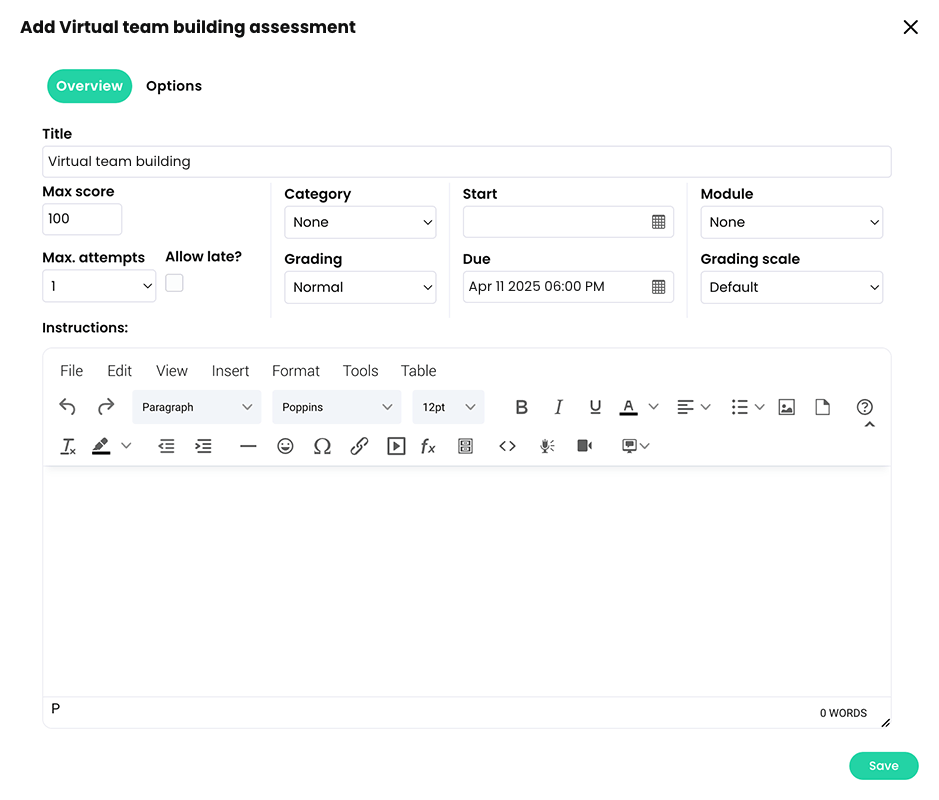Open the Category dropdown
This screenshot has width=939, height=800.
[360, 222]
